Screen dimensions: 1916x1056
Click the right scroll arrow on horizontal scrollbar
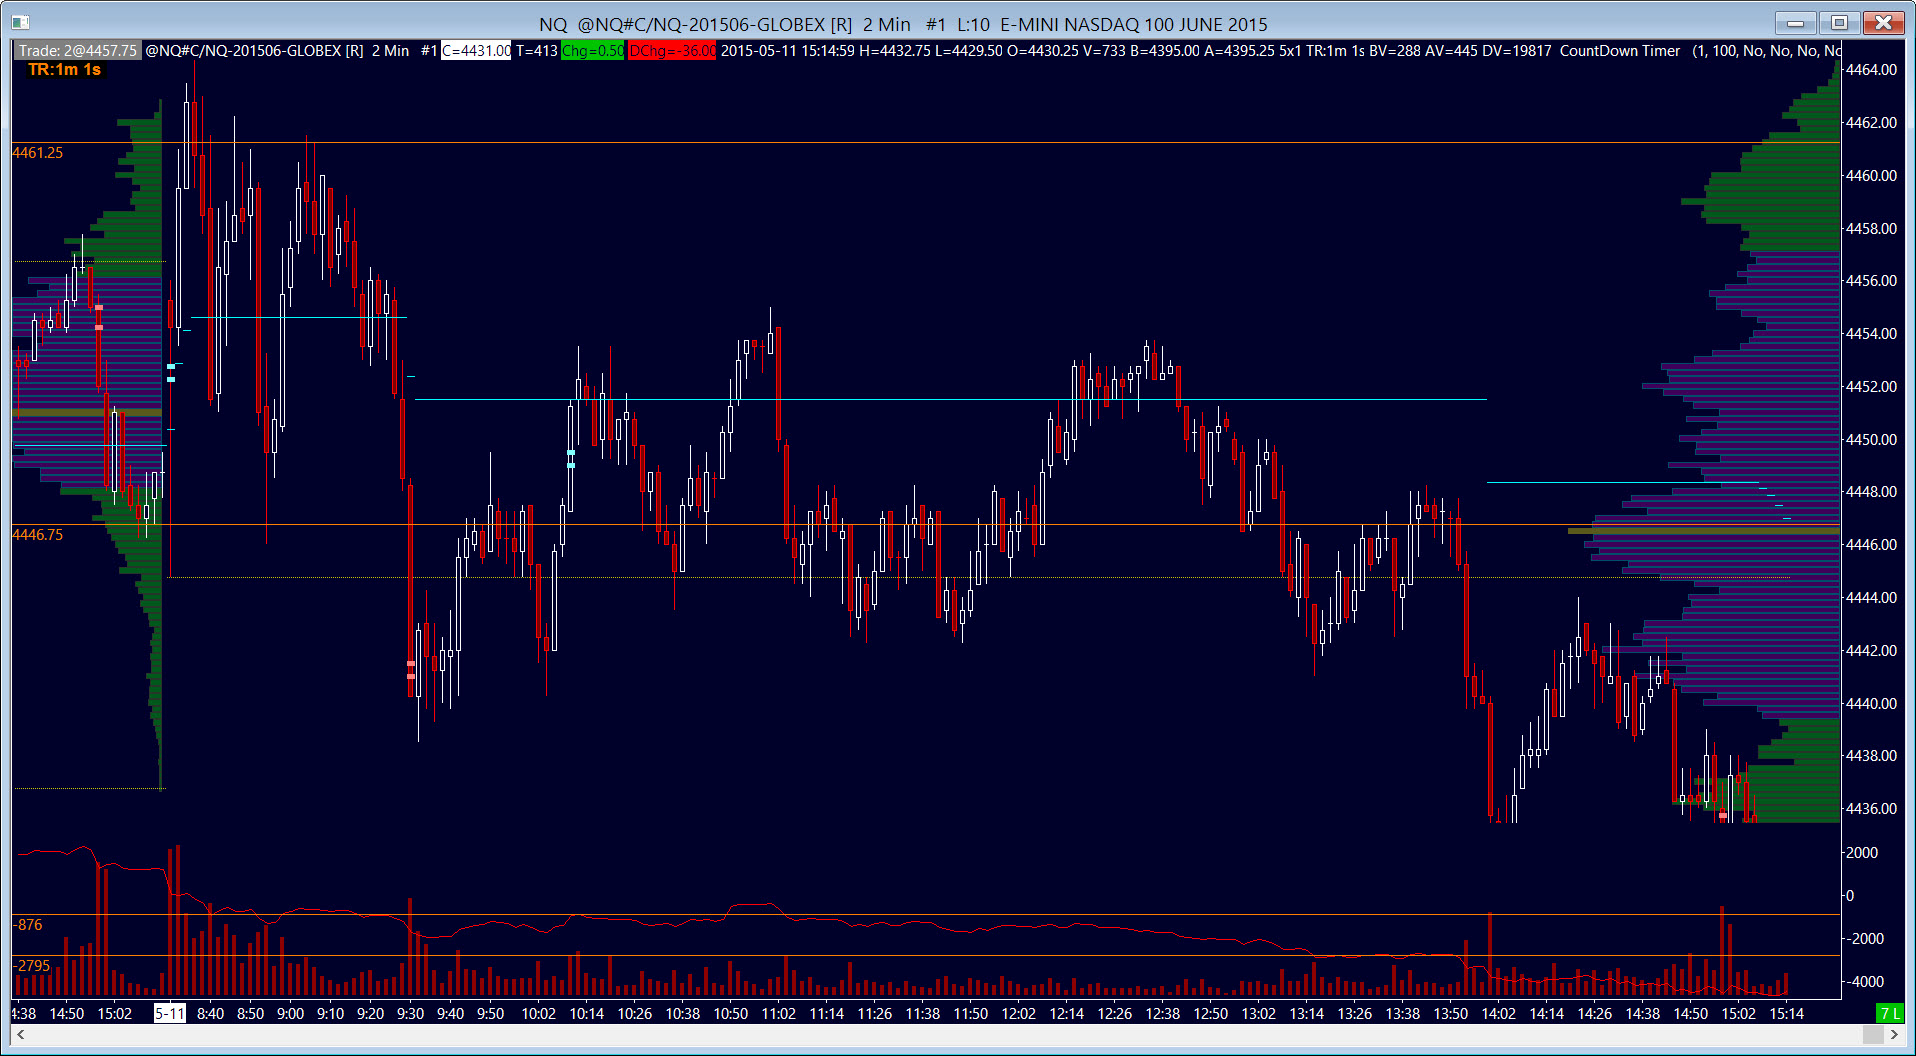tap(1894, 1034)
